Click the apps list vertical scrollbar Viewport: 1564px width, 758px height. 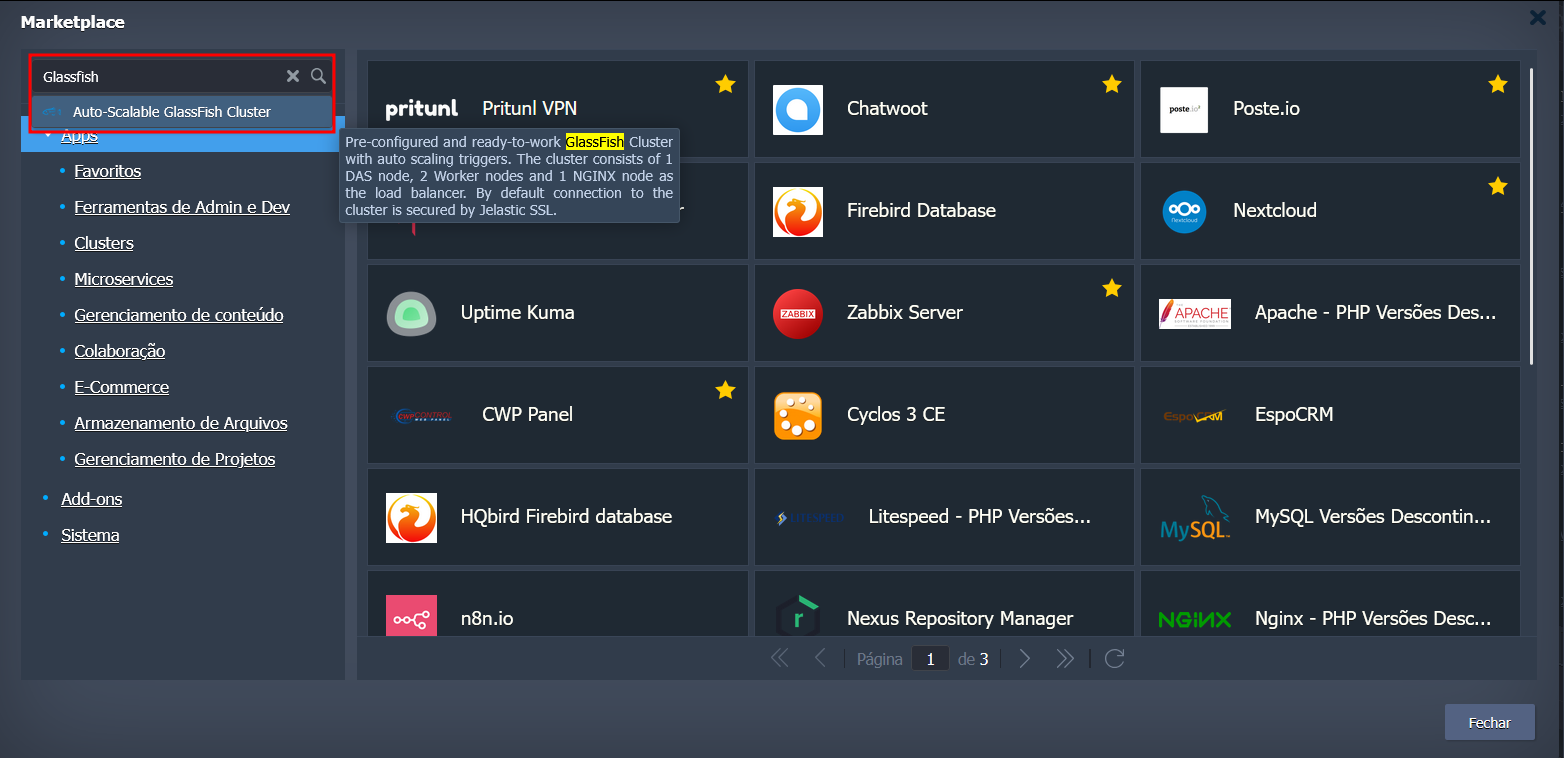tap(1532, 215)
